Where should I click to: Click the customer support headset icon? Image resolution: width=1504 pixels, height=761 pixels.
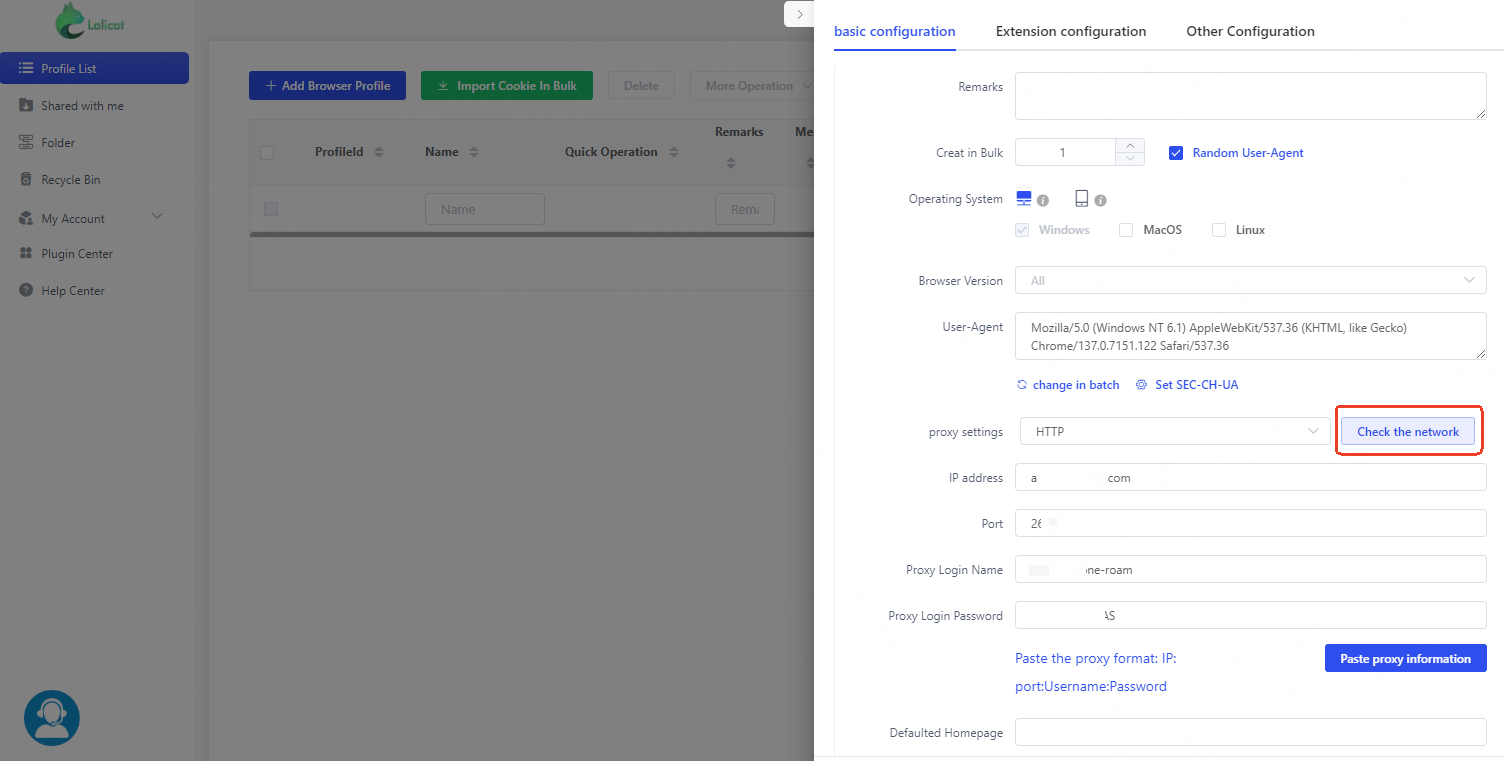pyautogui.click(x=51, y=718)
